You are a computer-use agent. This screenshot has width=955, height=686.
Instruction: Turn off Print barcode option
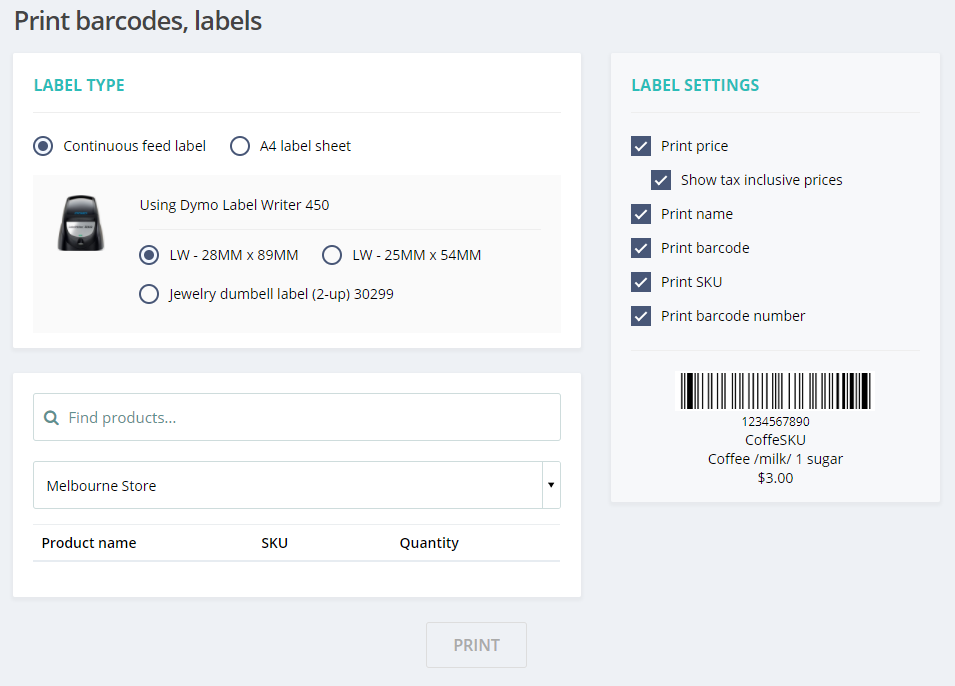pos(641,248)
